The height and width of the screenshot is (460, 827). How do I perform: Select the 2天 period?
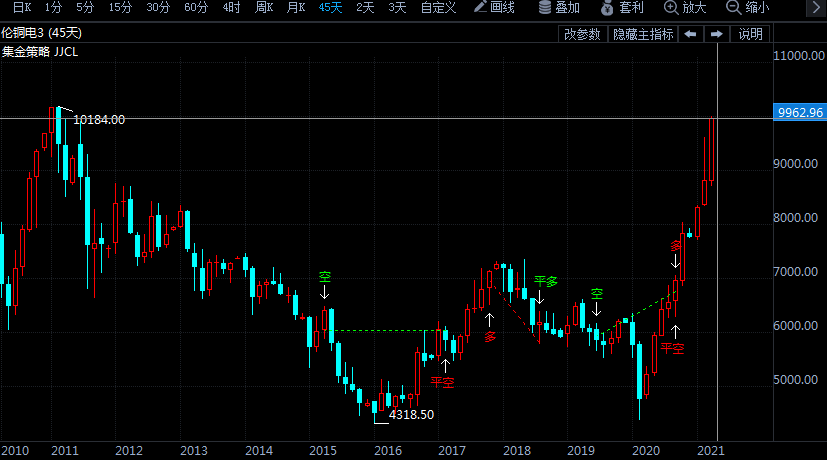pyautogui.click(x=365, y=7)
